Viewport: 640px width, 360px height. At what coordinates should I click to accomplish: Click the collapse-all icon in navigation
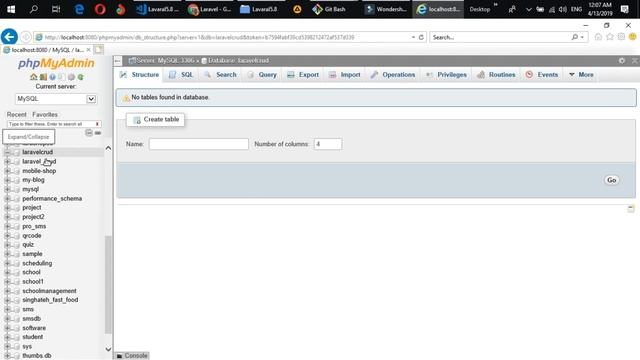pos(89,133)
